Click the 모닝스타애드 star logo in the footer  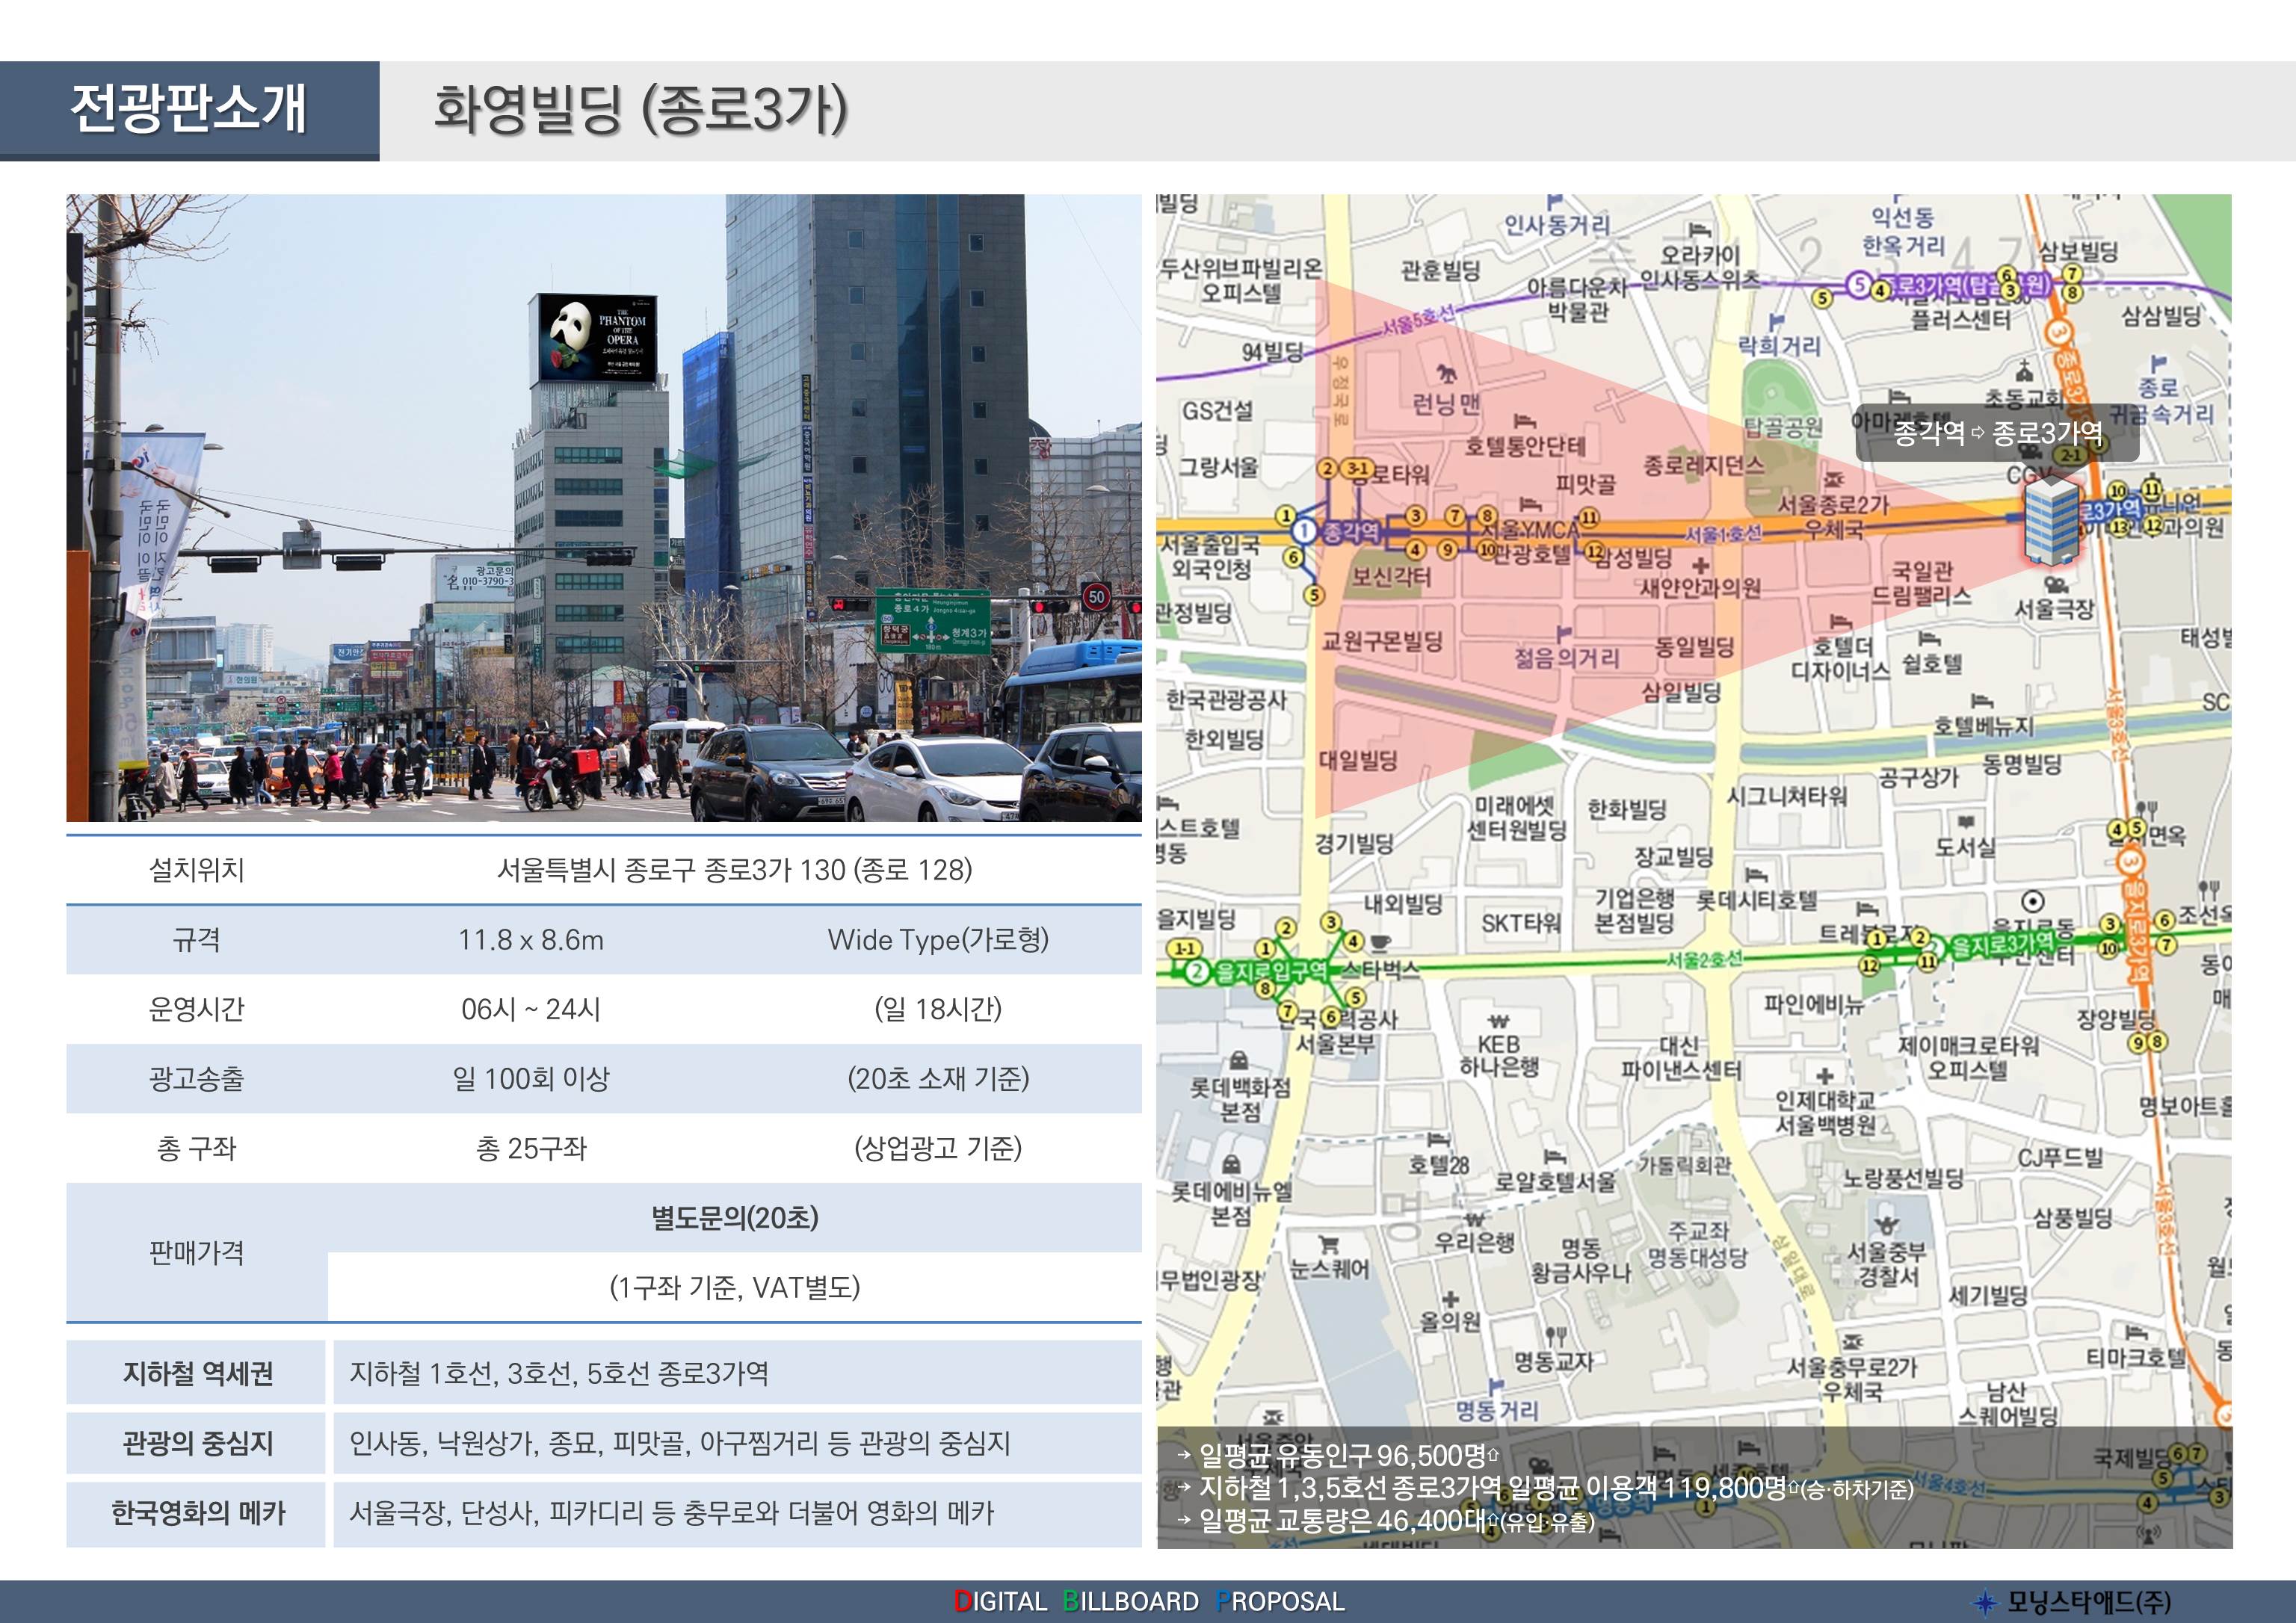[x=1985, y=1601]
